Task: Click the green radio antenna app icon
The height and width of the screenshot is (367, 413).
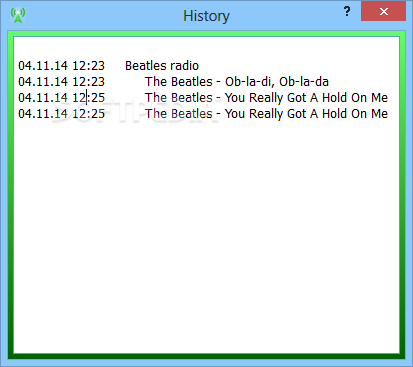Action: point(18,15)
